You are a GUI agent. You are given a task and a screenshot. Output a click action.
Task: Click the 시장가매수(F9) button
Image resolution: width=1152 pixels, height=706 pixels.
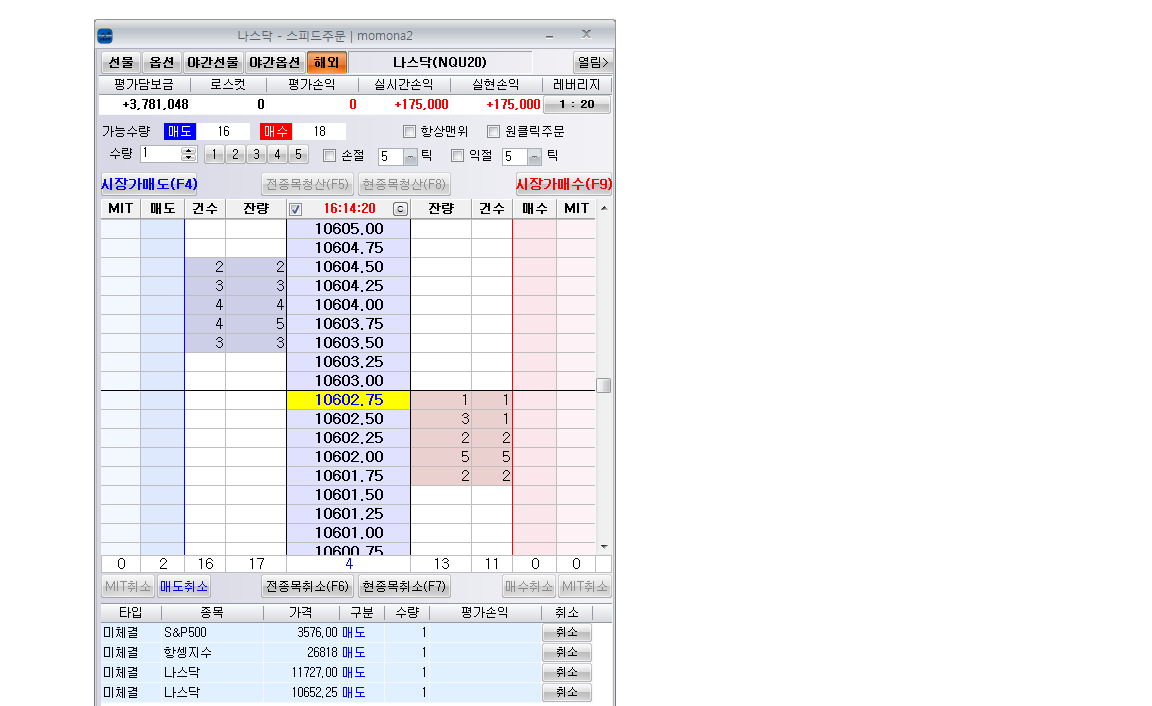click(x=563, y=184)
